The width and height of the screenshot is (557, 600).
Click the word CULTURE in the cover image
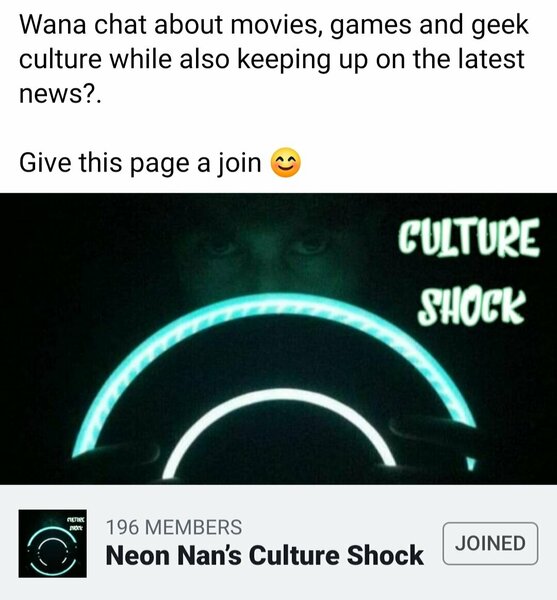click(x=469, y=238)
